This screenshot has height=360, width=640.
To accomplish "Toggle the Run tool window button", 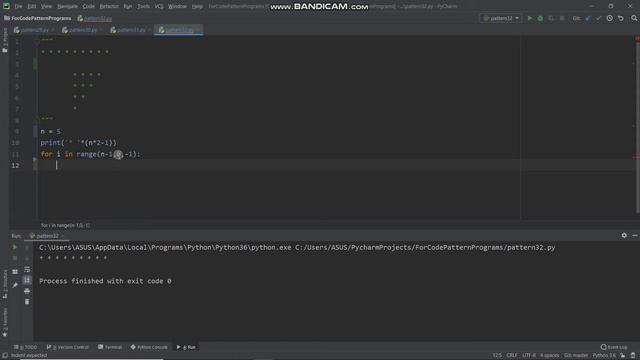I will click(187, 347).
